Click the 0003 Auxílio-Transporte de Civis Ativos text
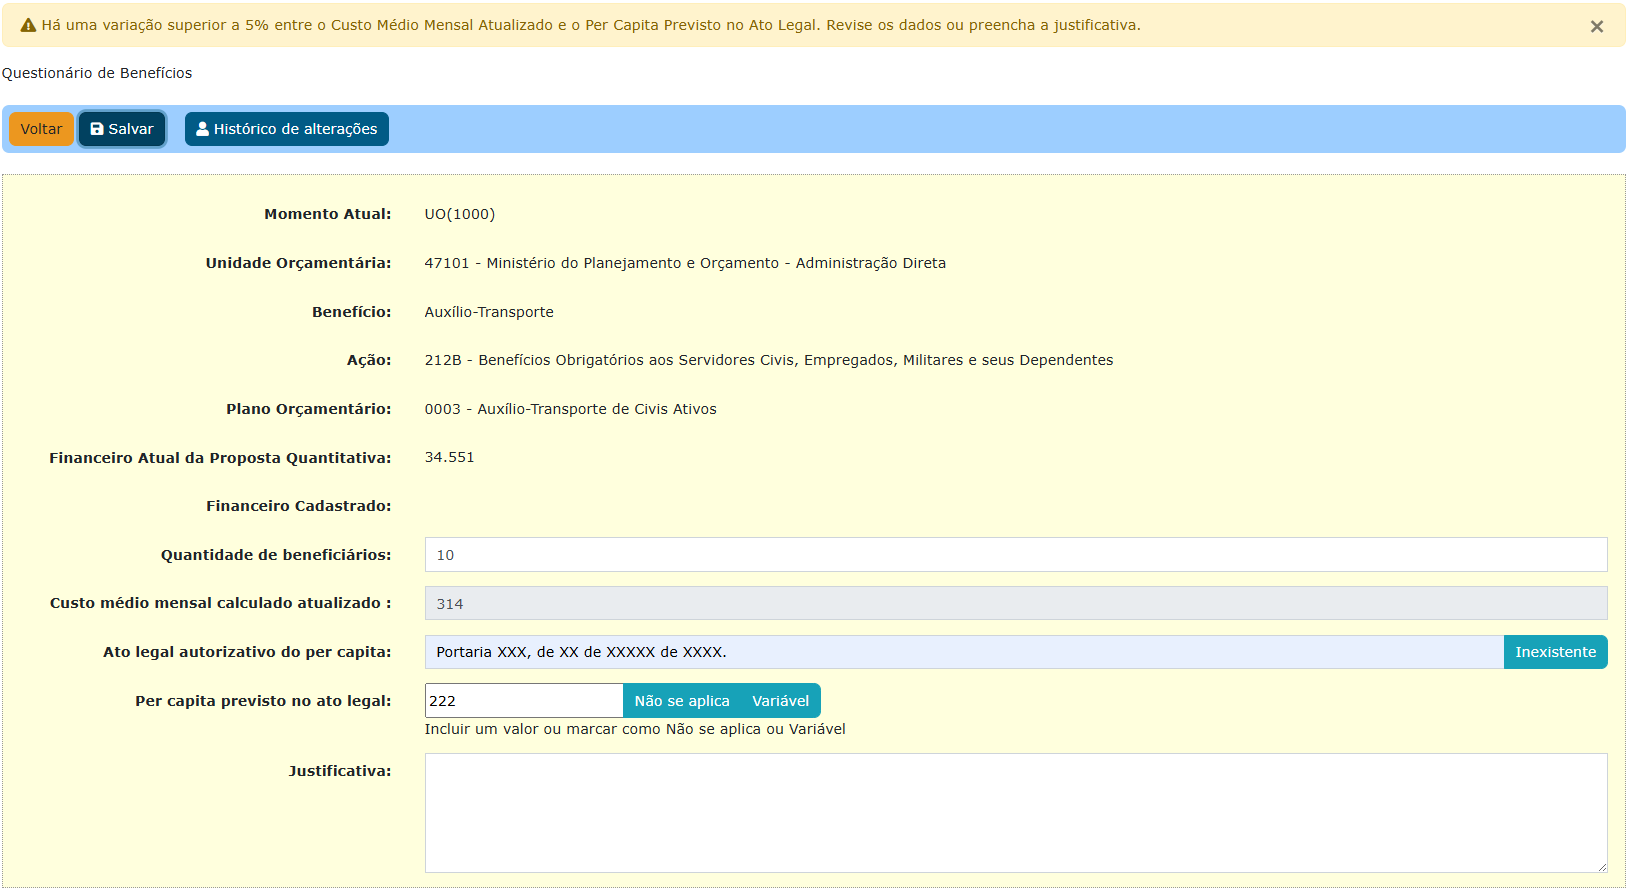1629x890 pixels. pyautogui.click(x=571, y=409)
